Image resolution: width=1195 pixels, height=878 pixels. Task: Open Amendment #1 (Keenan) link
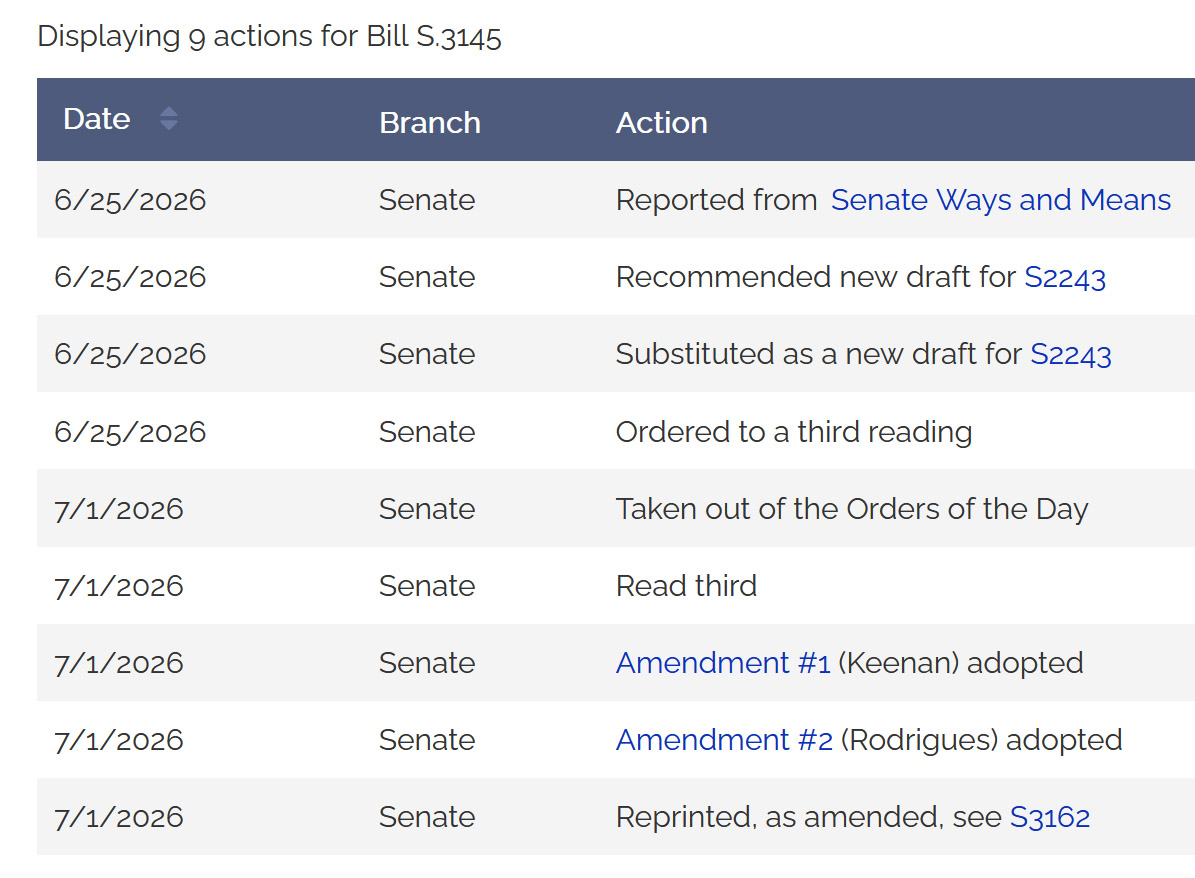tap(722, 663)
